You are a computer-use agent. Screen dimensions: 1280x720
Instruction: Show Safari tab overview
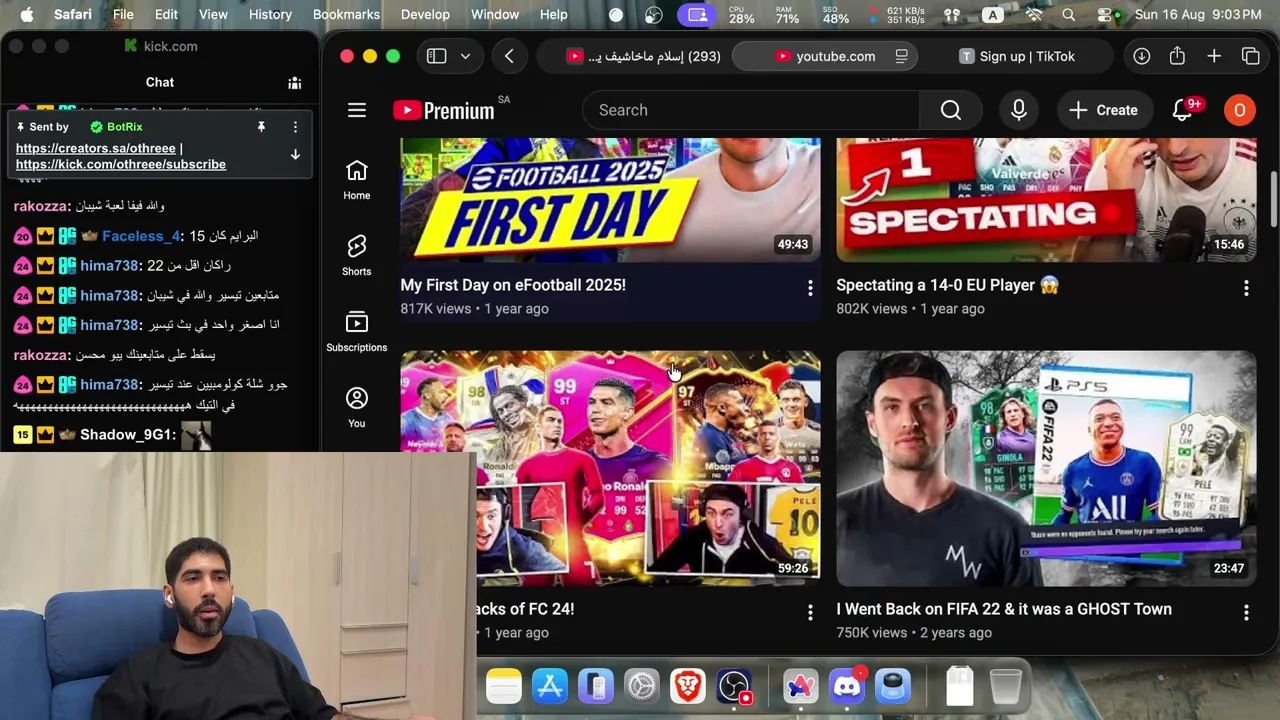click(1251, 56)
